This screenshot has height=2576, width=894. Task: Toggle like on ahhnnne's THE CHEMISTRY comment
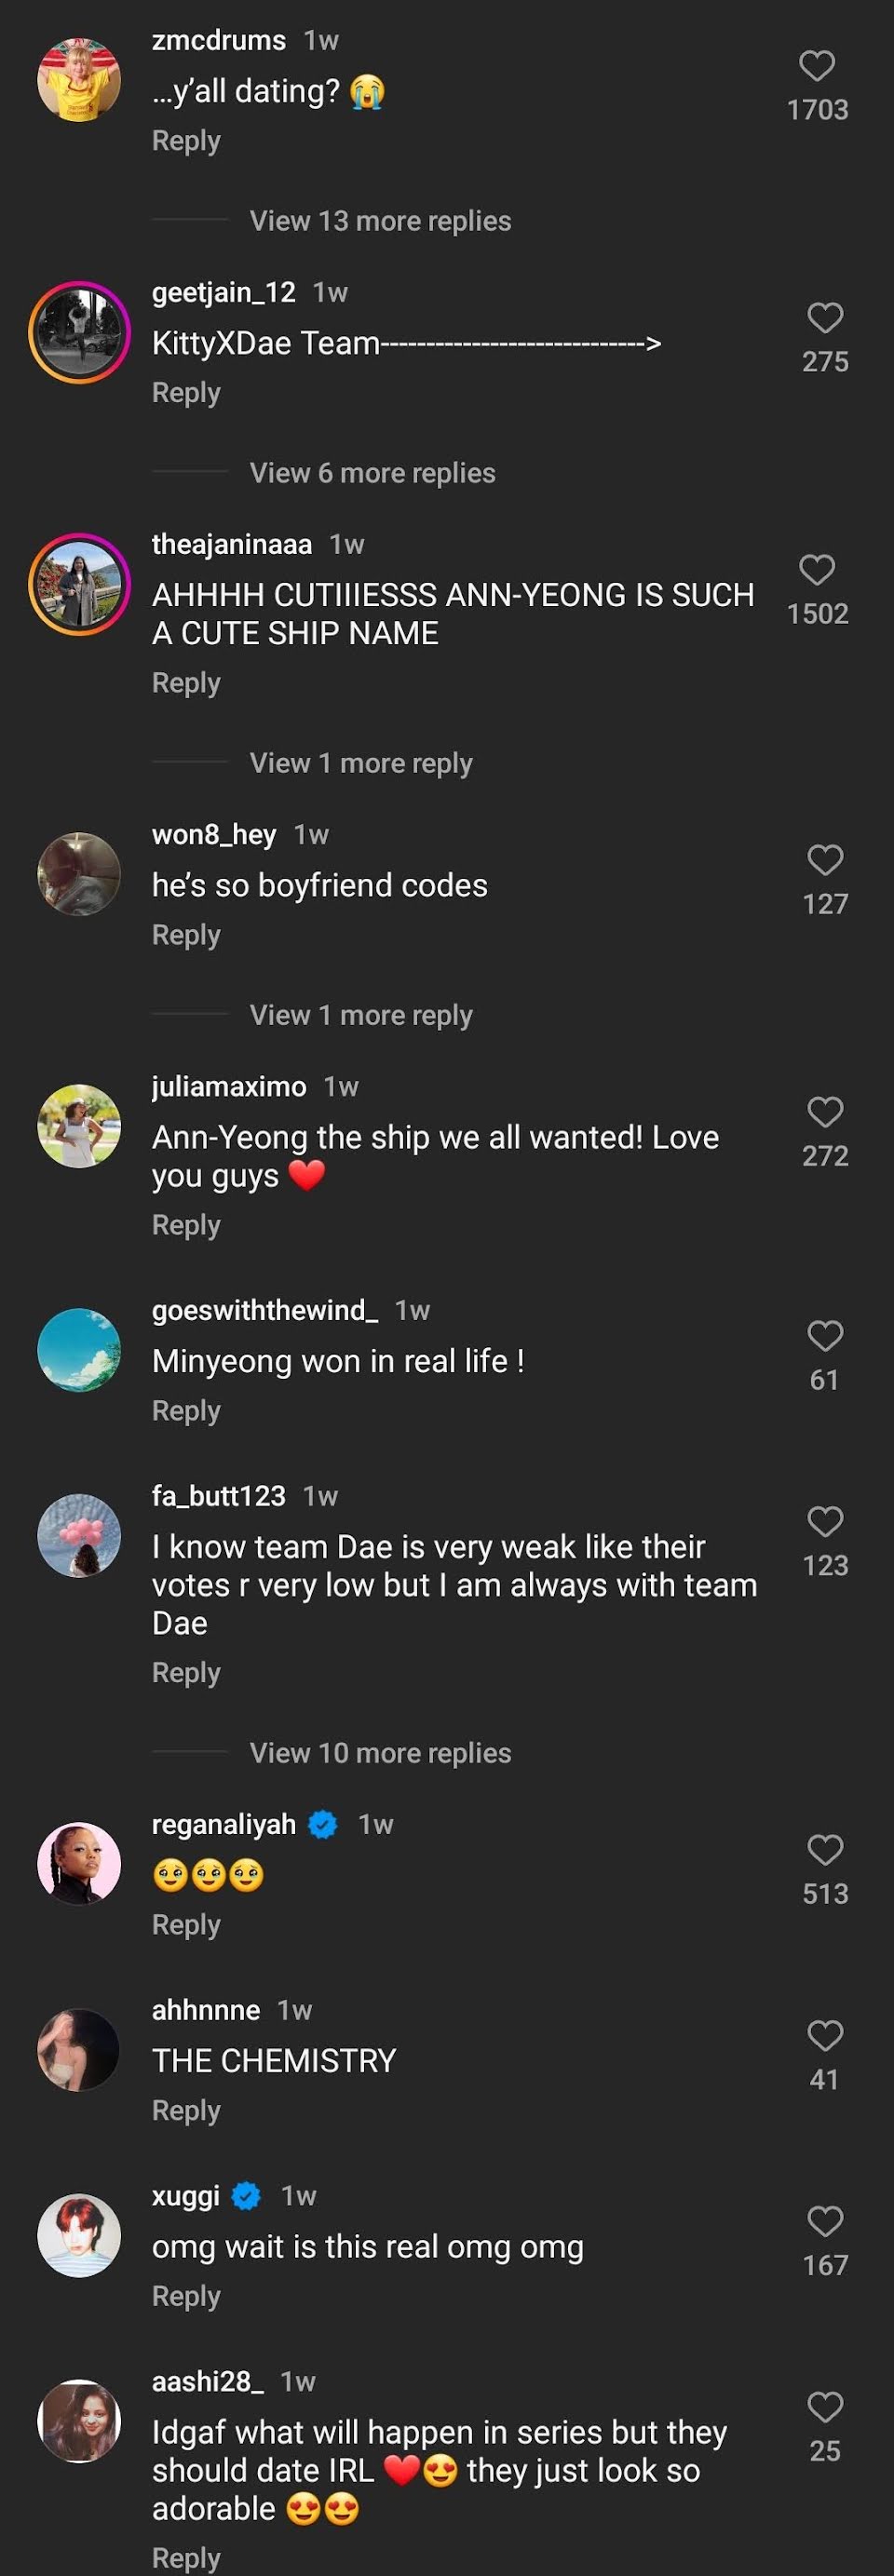tap(825, 2036)
